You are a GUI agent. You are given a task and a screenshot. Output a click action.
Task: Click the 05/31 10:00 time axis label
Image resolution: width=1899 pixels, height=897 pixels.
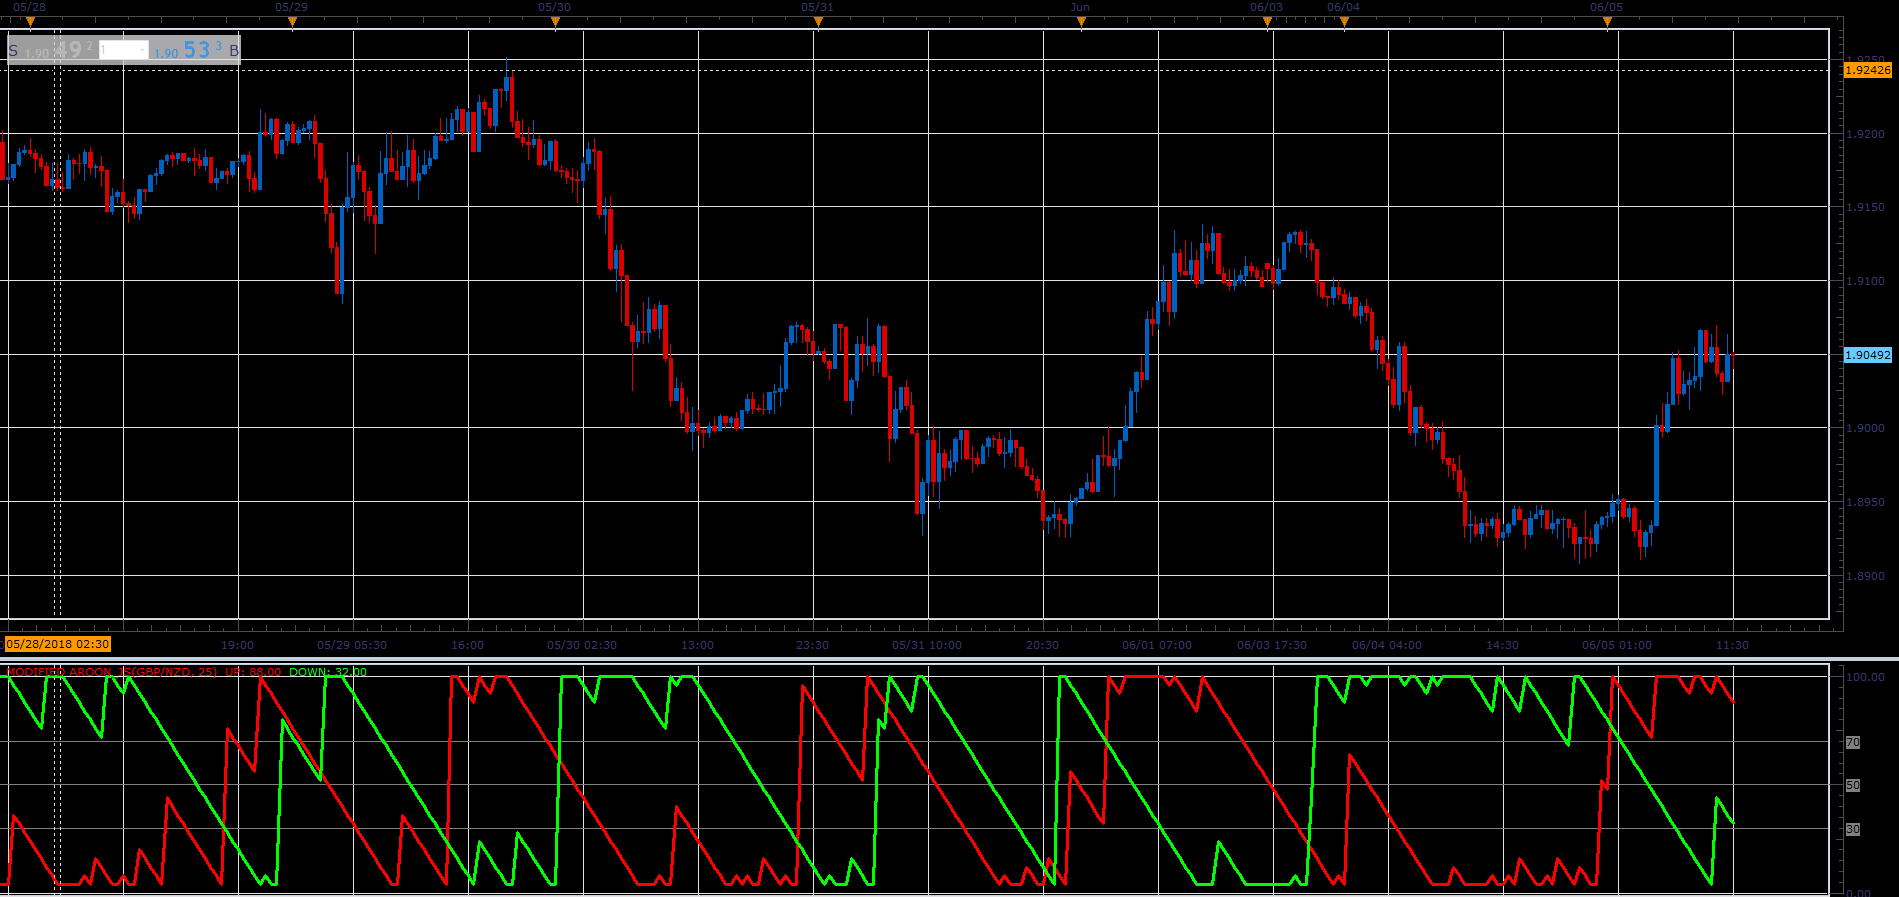pyautogui.click(x=927, y=645)
